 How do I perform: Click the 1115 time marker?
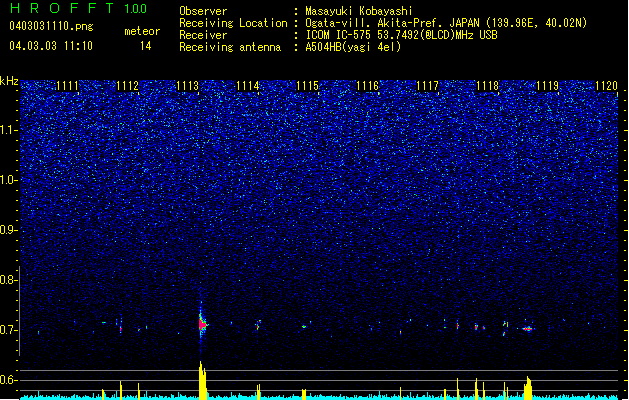pyautogui.click(x=307, y=86)
